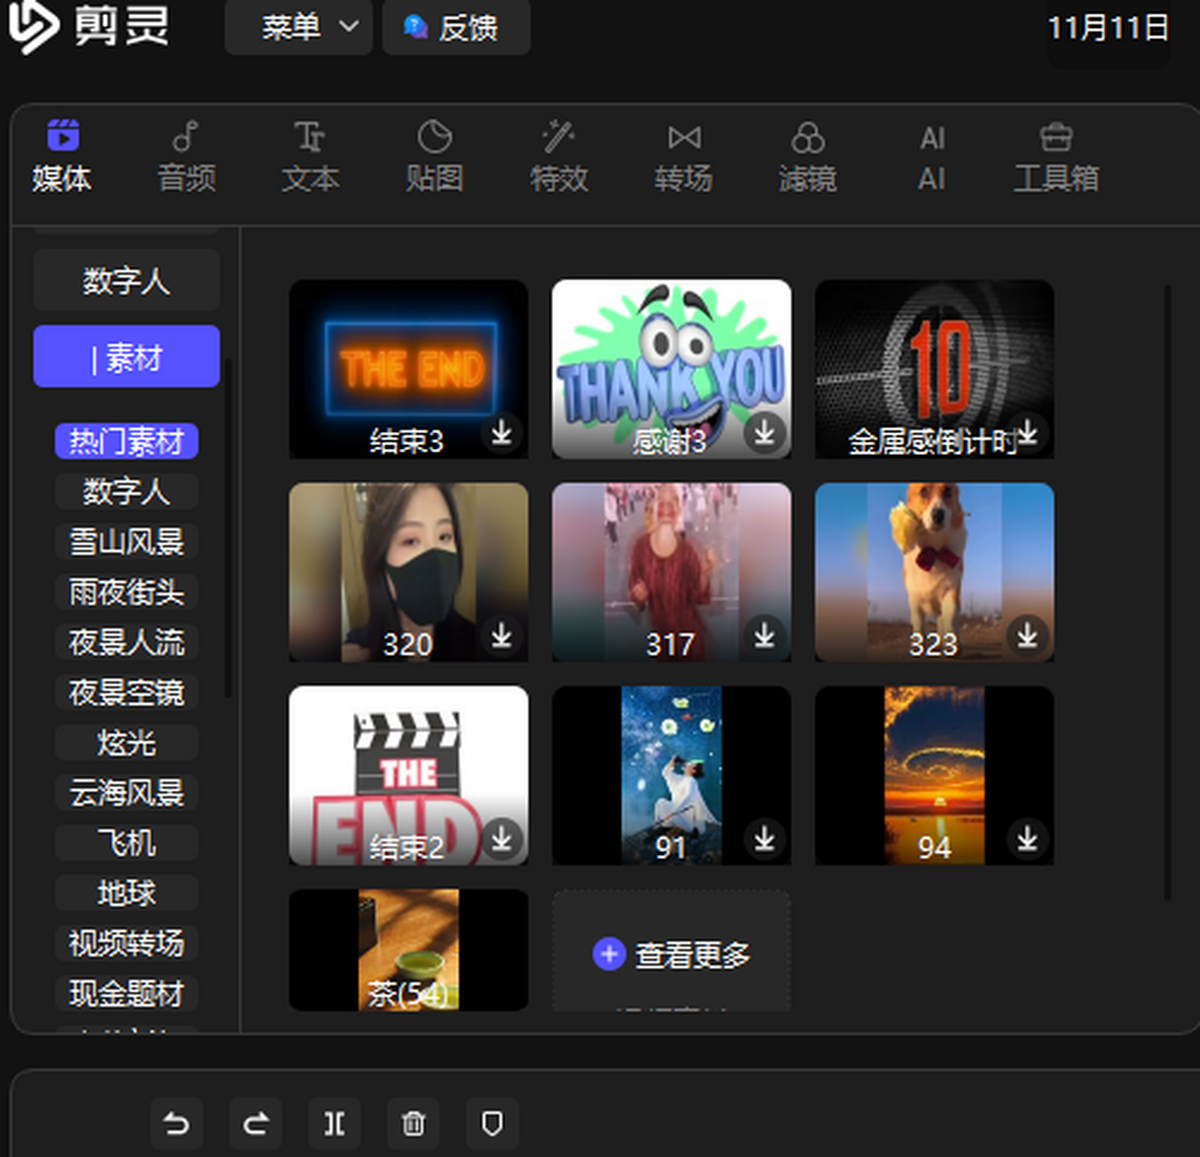
Task: Click the trash delete icon
Action: pos(413,1124)
